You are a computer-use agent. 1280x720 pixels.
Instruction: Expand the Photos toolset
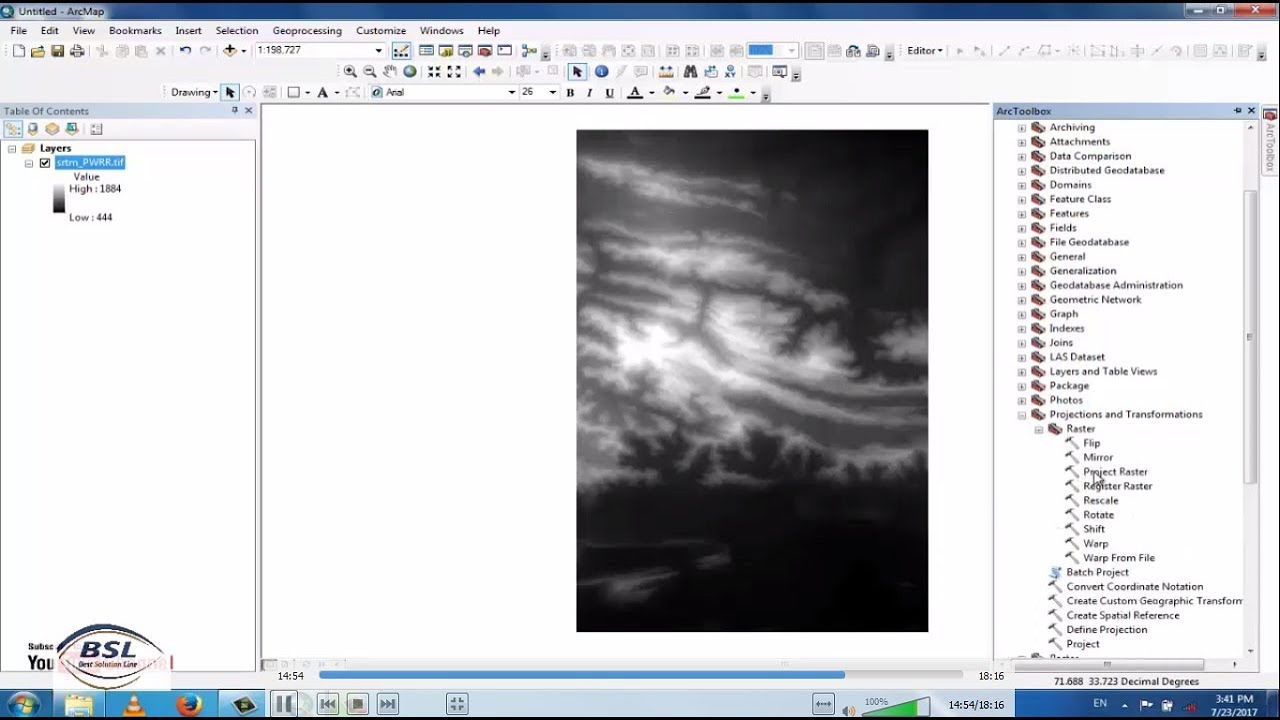pos(1022,400)
